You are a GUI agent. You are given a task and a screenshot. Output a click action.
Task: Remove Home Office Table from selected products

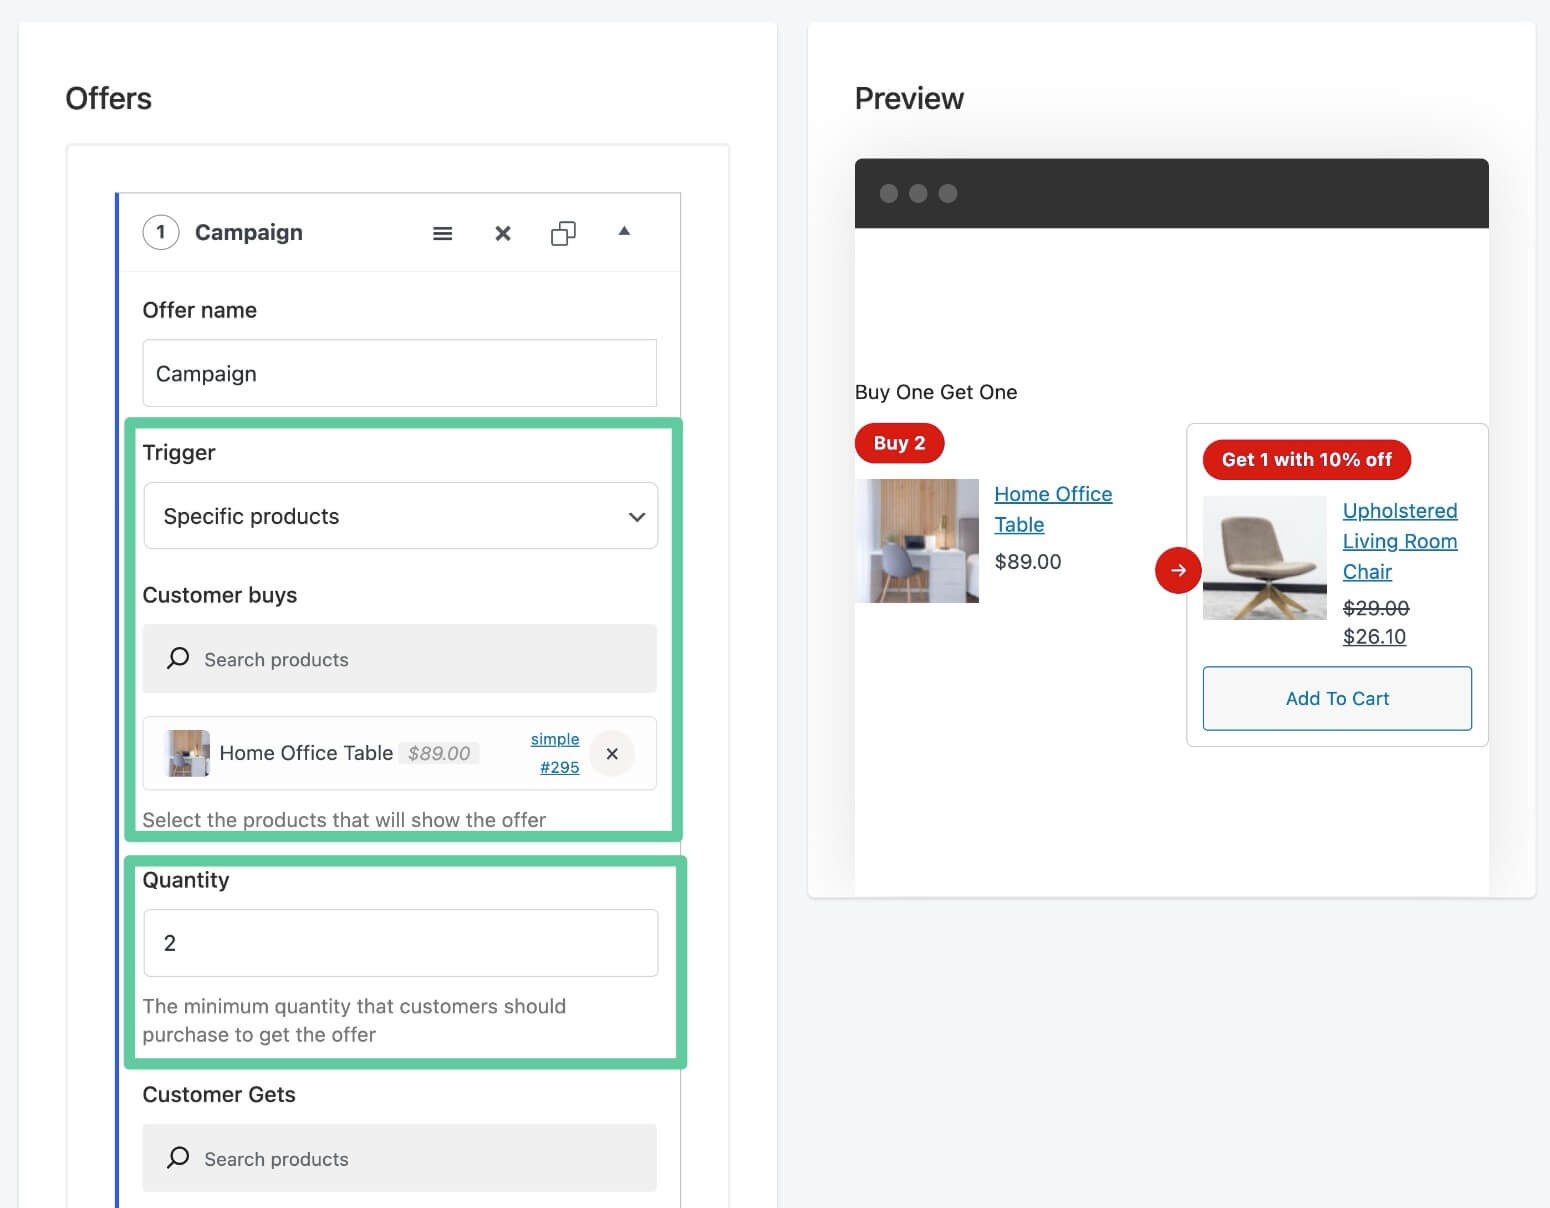click(x=612, y=754)
